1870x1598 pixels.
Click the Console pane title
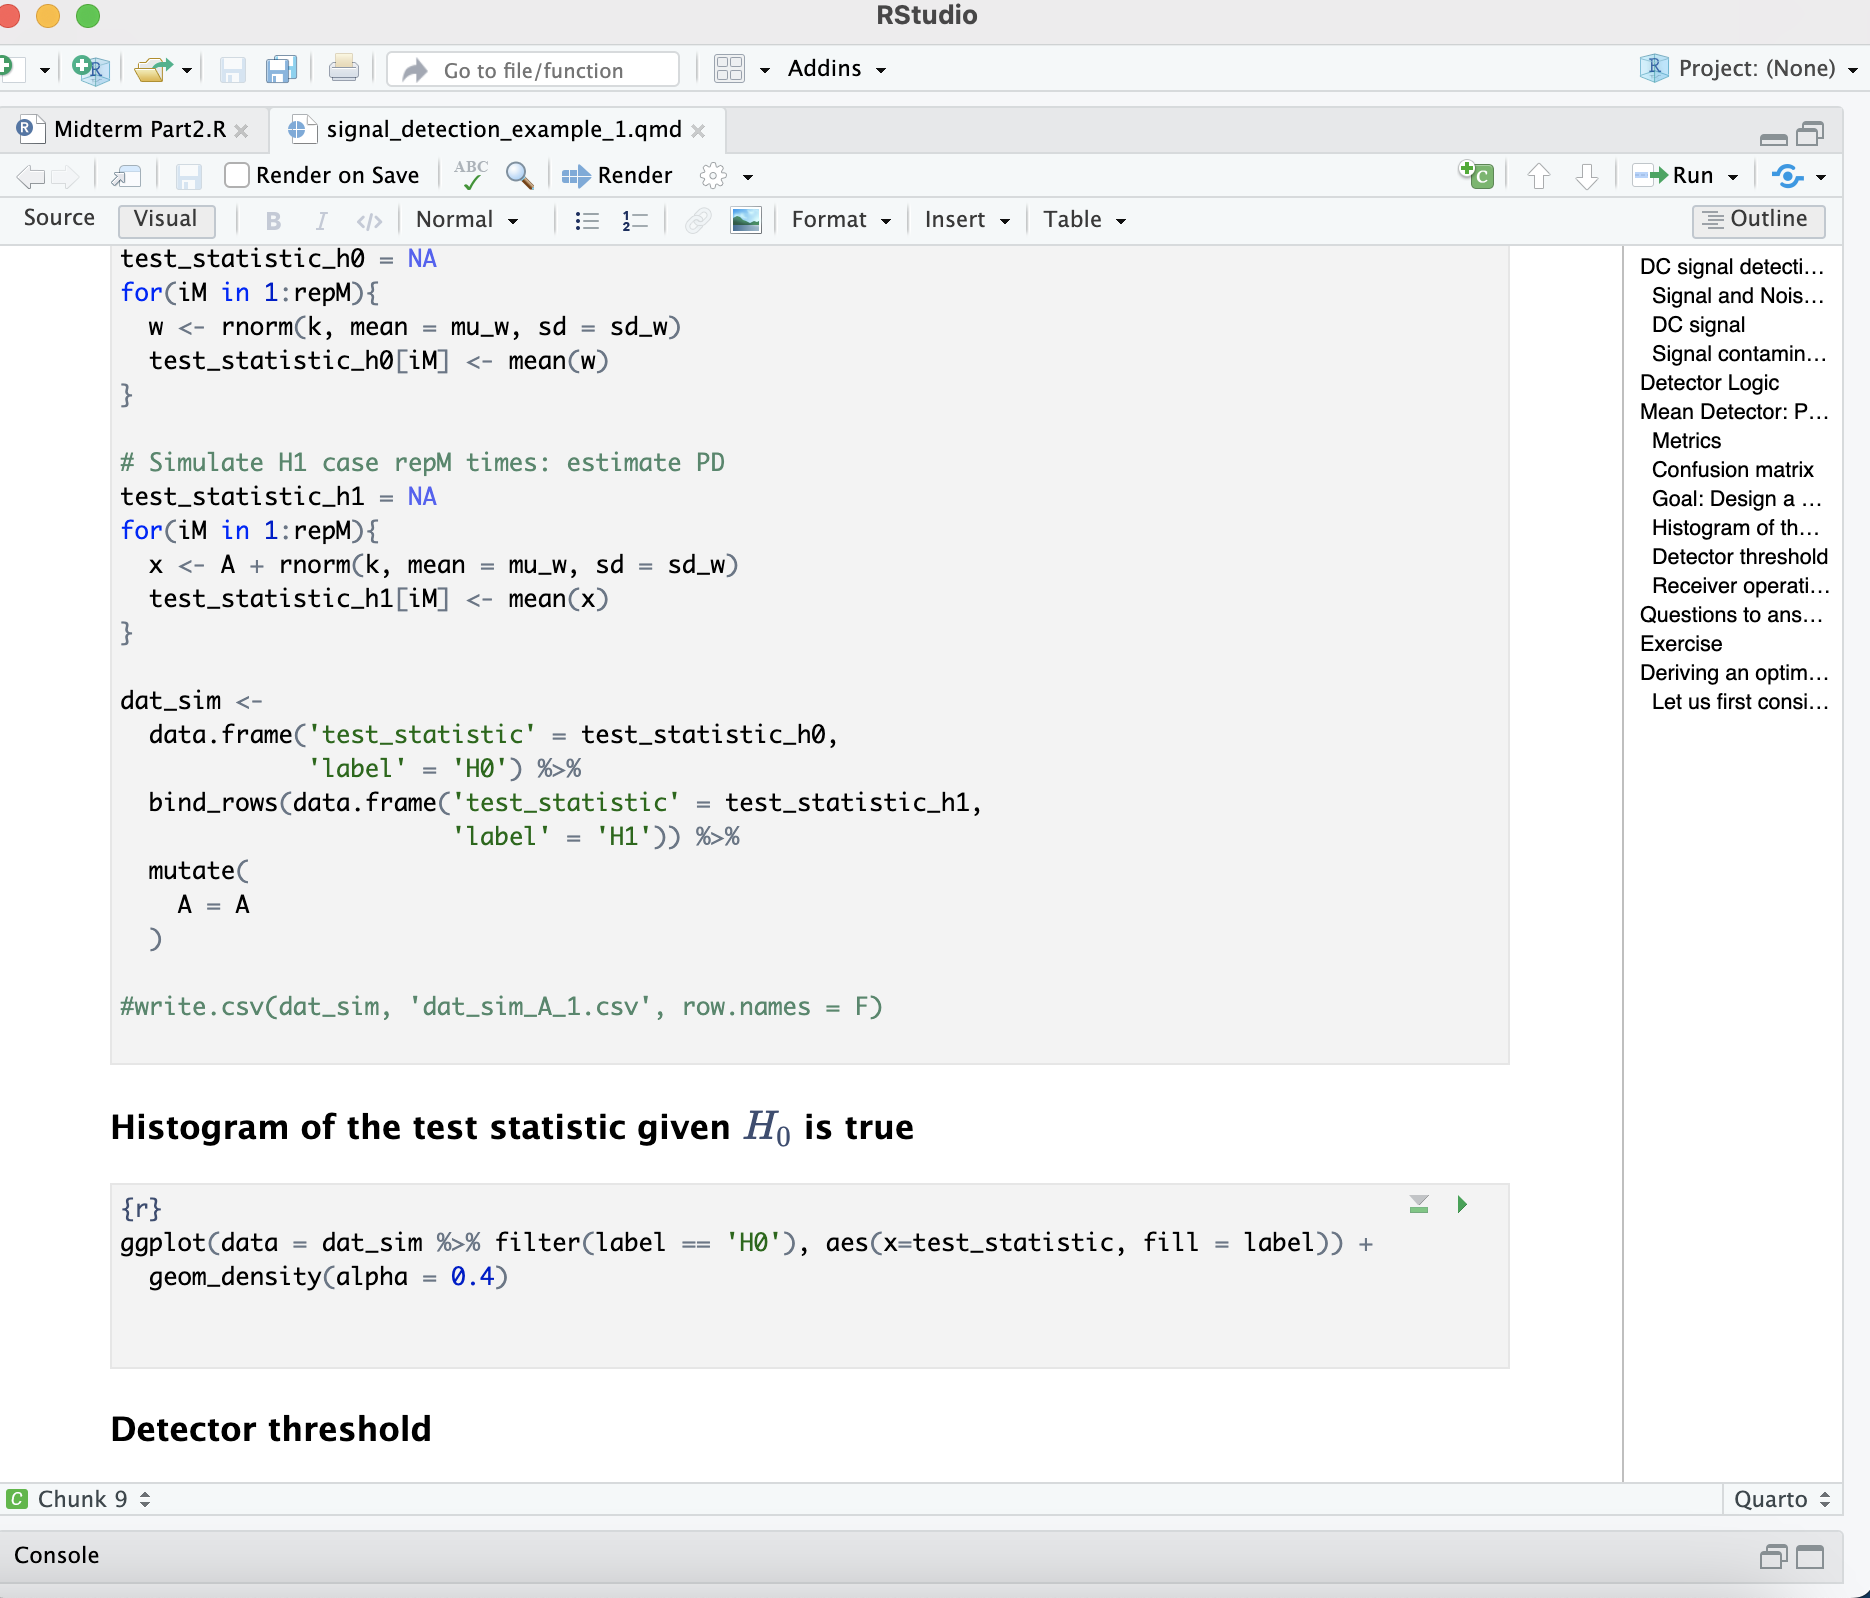57,1555
